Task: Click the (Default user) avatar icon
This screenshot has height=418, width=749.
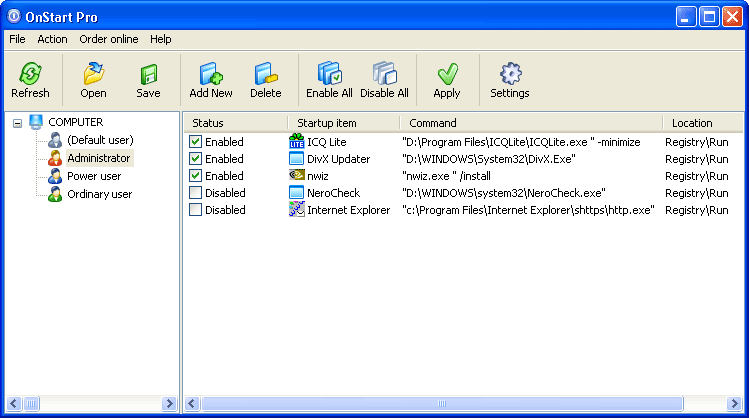Action: [55, 140]
